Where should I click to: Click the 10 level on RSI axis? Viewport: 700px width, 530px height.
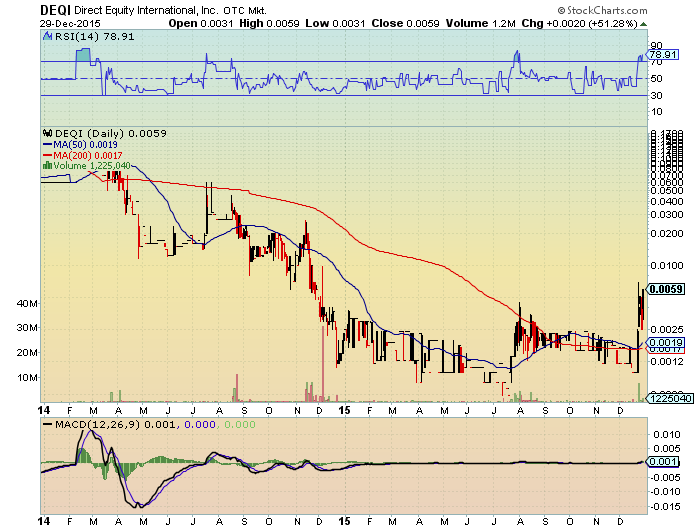(656, 112)
